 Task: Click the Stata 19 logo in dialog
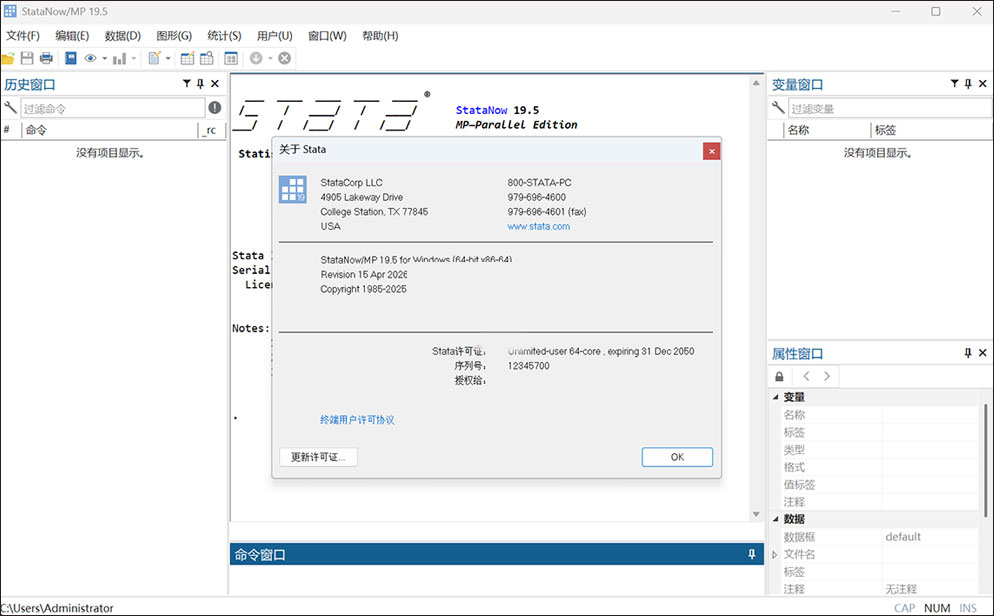point(292,189)
